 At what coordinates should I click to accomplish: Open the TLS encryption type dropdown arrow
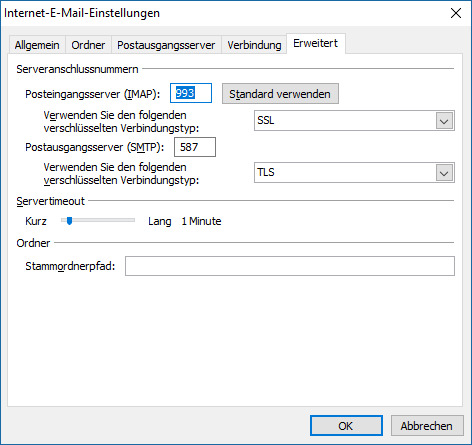[444, 173]
